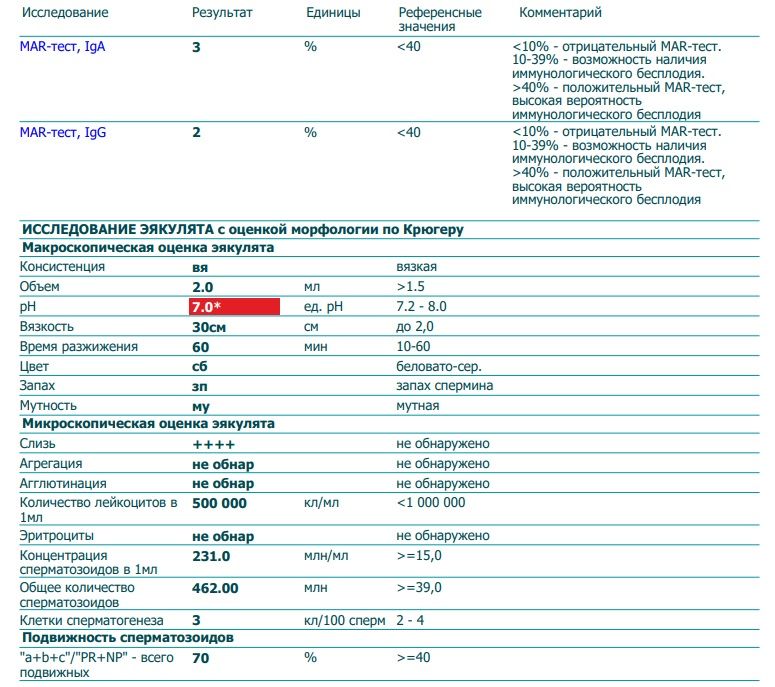Viewport: 775px width, 687px height.
Task: Open the MAR-тест, IgG link
Action: point(63,132)
